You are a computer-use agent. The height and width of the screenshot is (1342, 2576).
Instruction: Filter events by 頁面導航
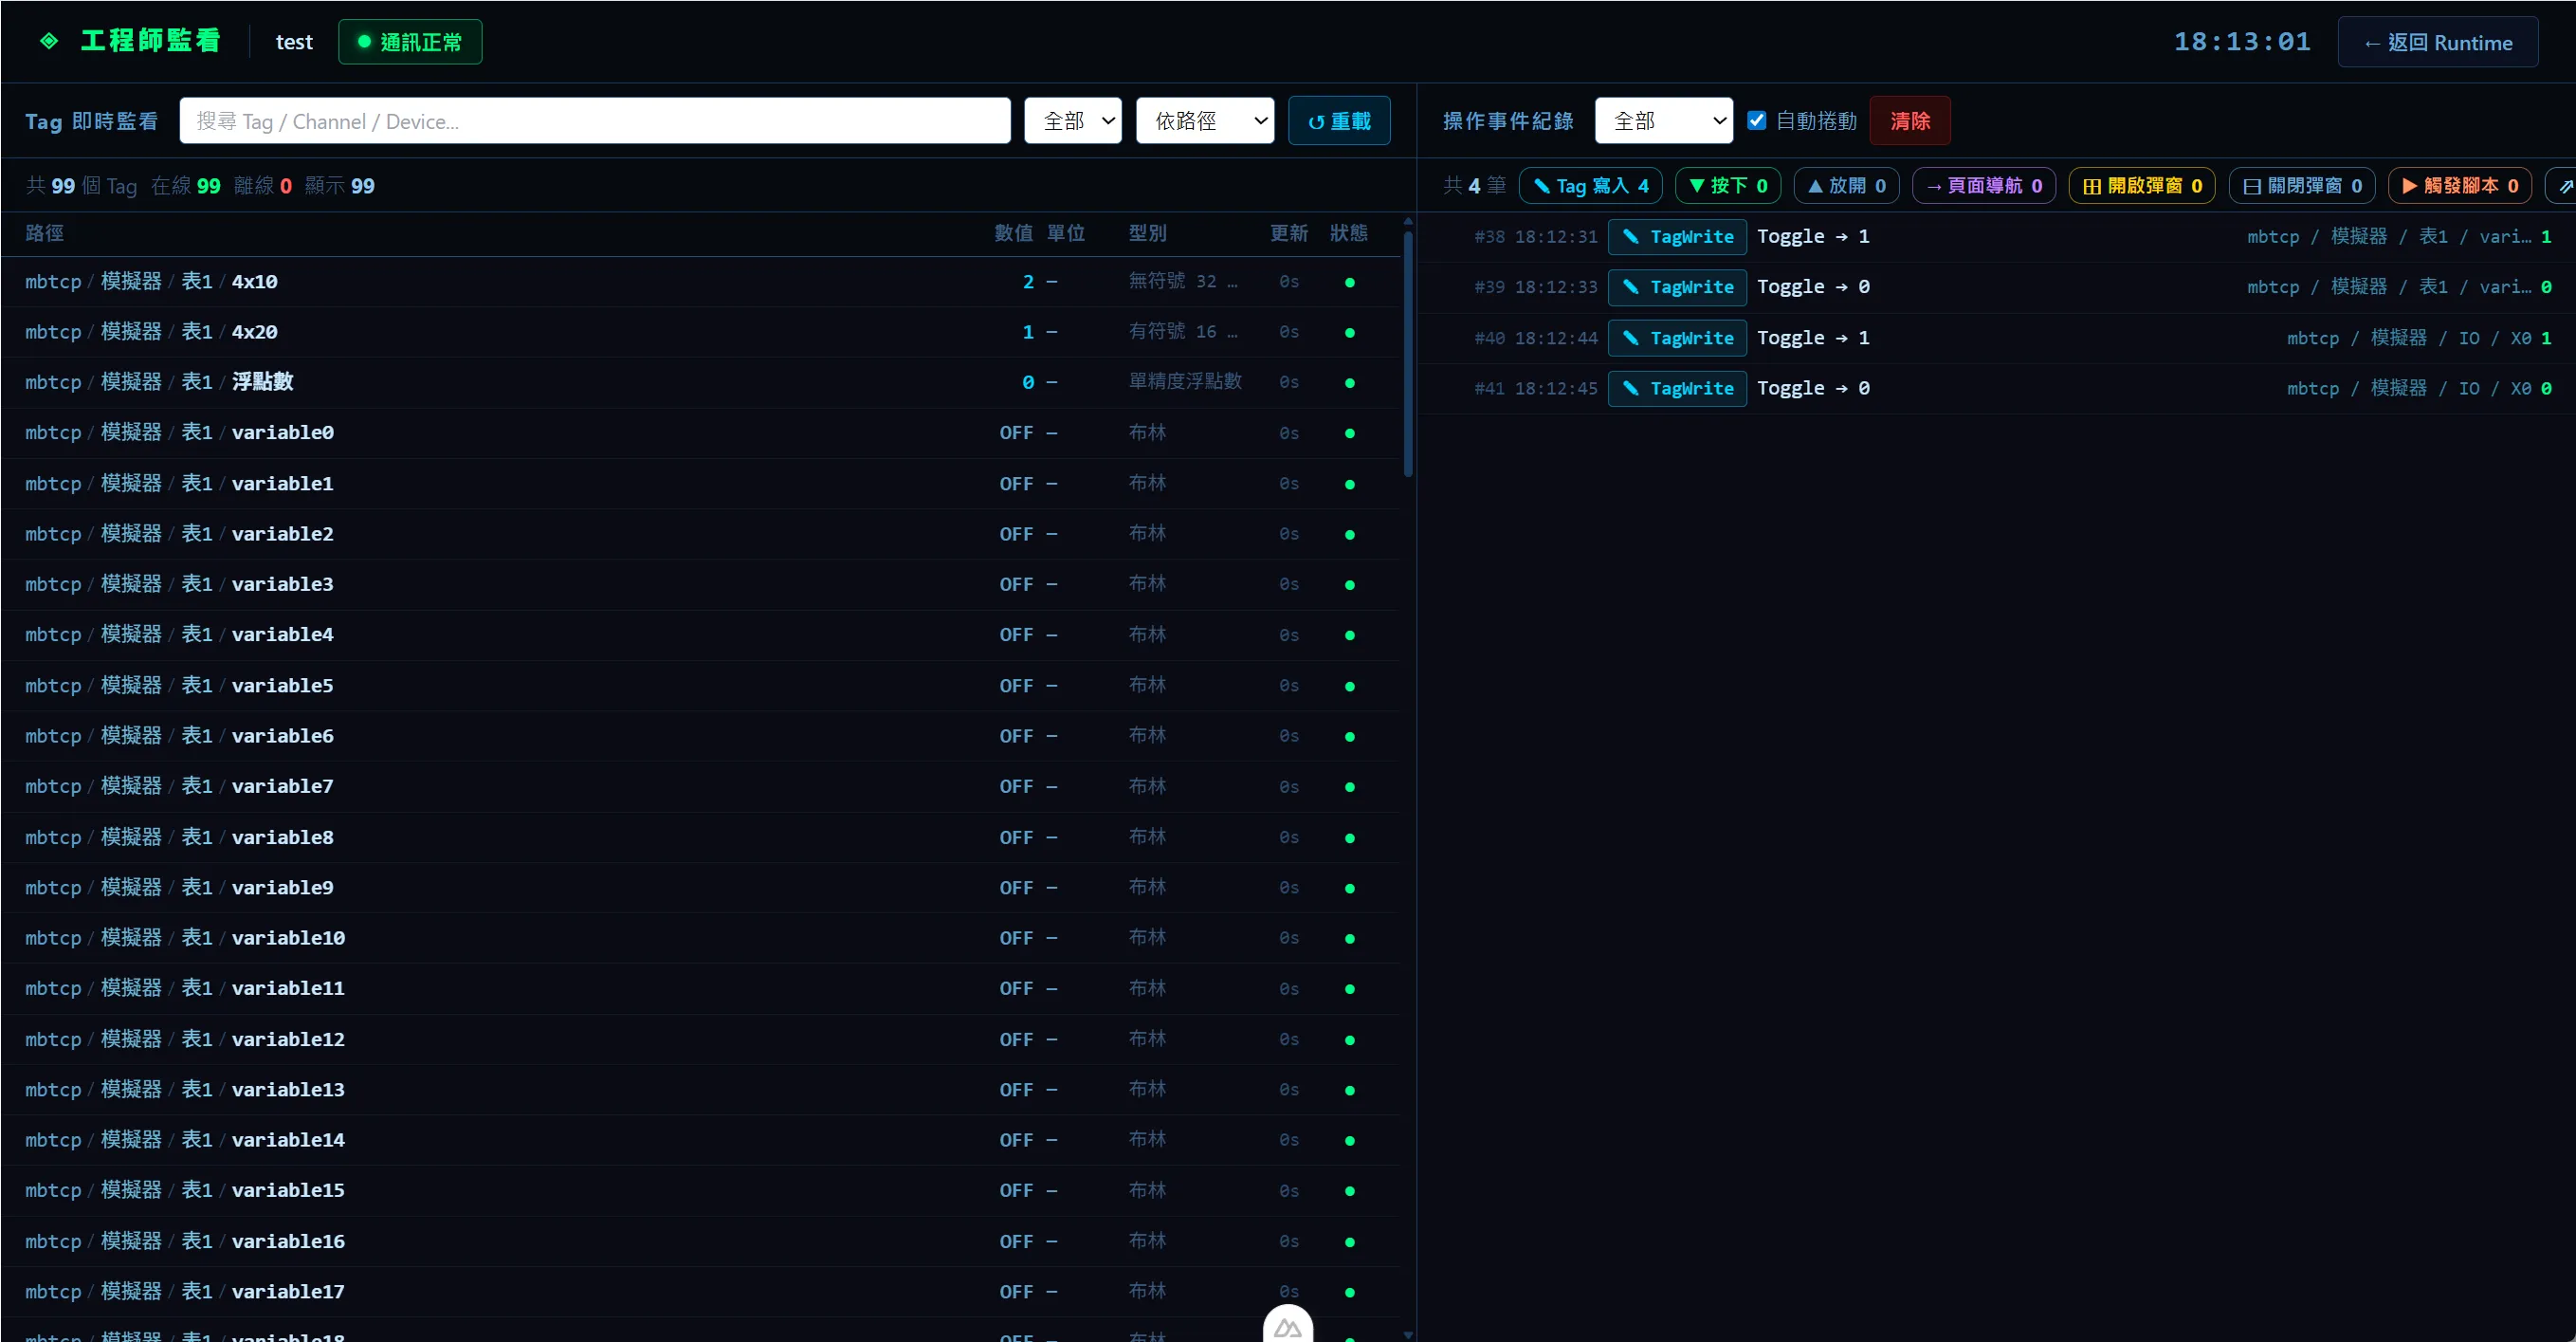[x=1984, y=186]
